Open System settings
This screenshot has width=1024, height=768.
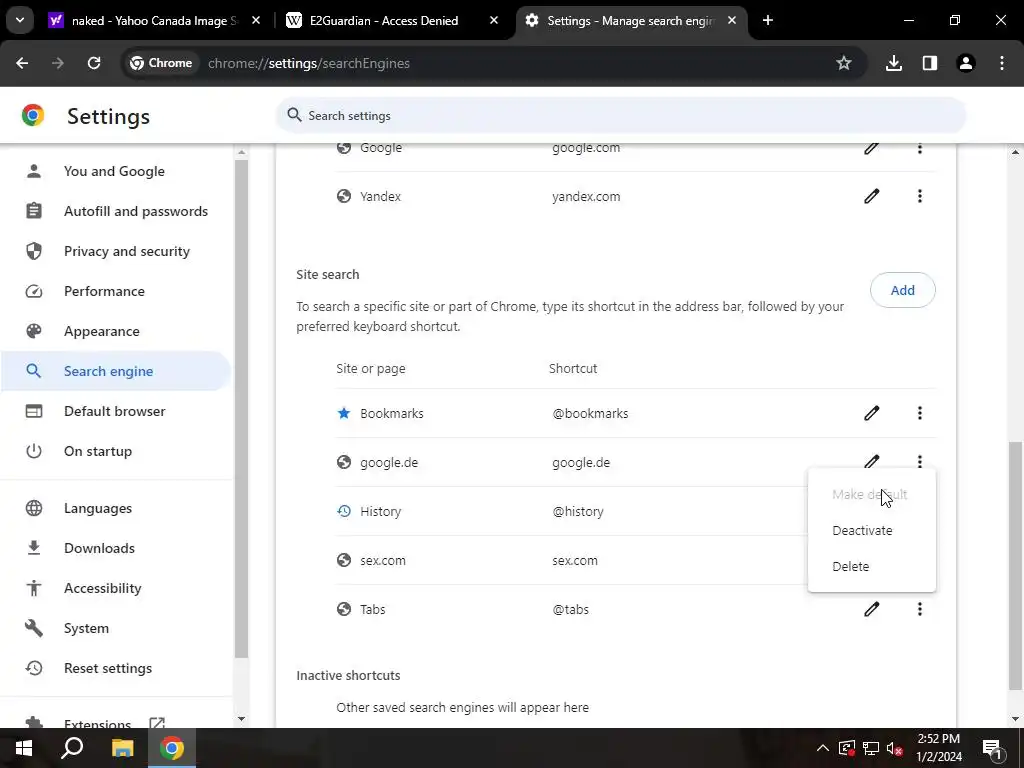(115, 628)
